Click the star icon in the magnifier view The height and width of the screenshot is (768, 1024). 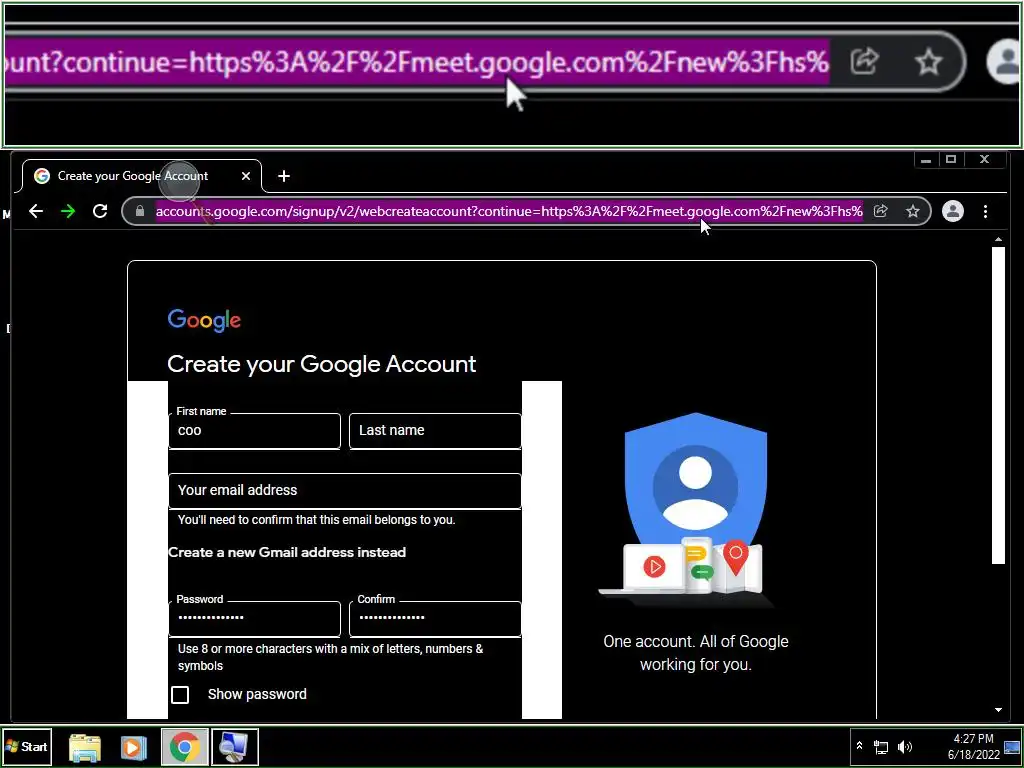click(x=928, y=62)
